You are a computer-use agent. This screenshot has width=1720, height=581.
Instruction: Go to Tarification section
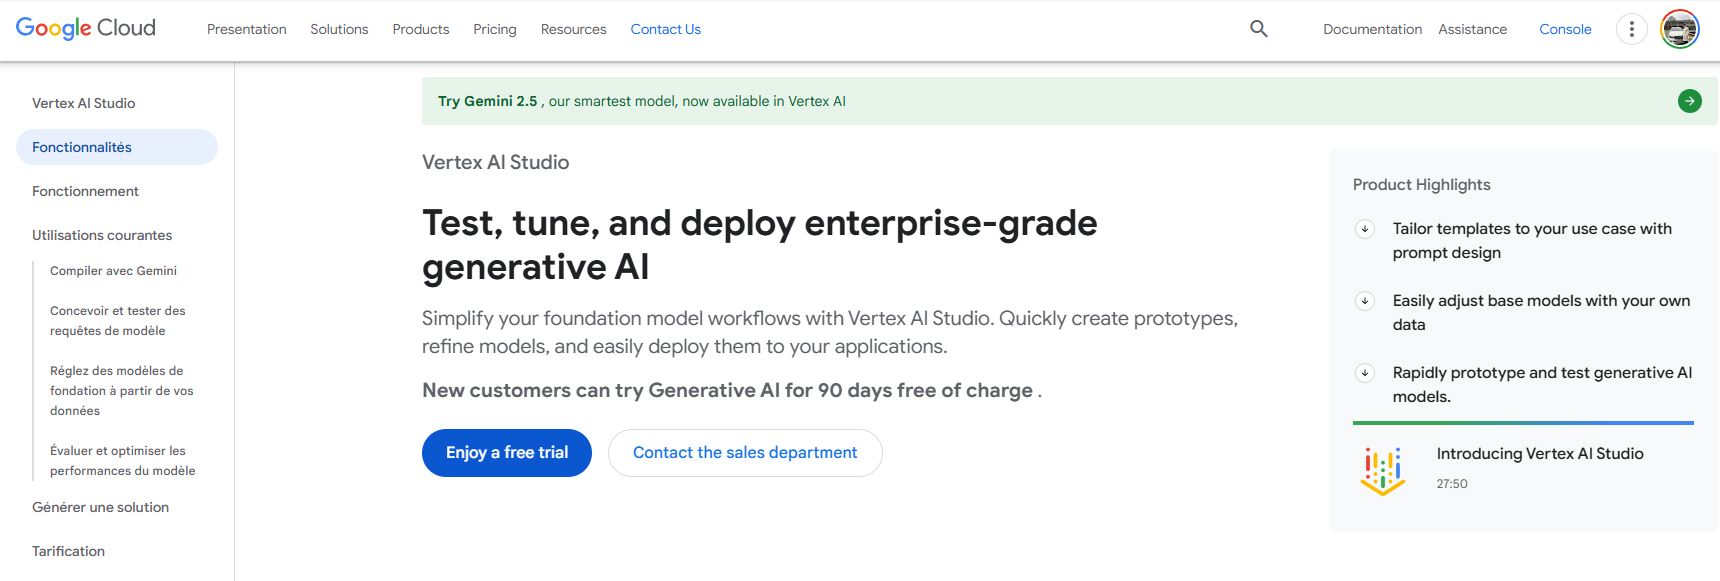(68, 551)
